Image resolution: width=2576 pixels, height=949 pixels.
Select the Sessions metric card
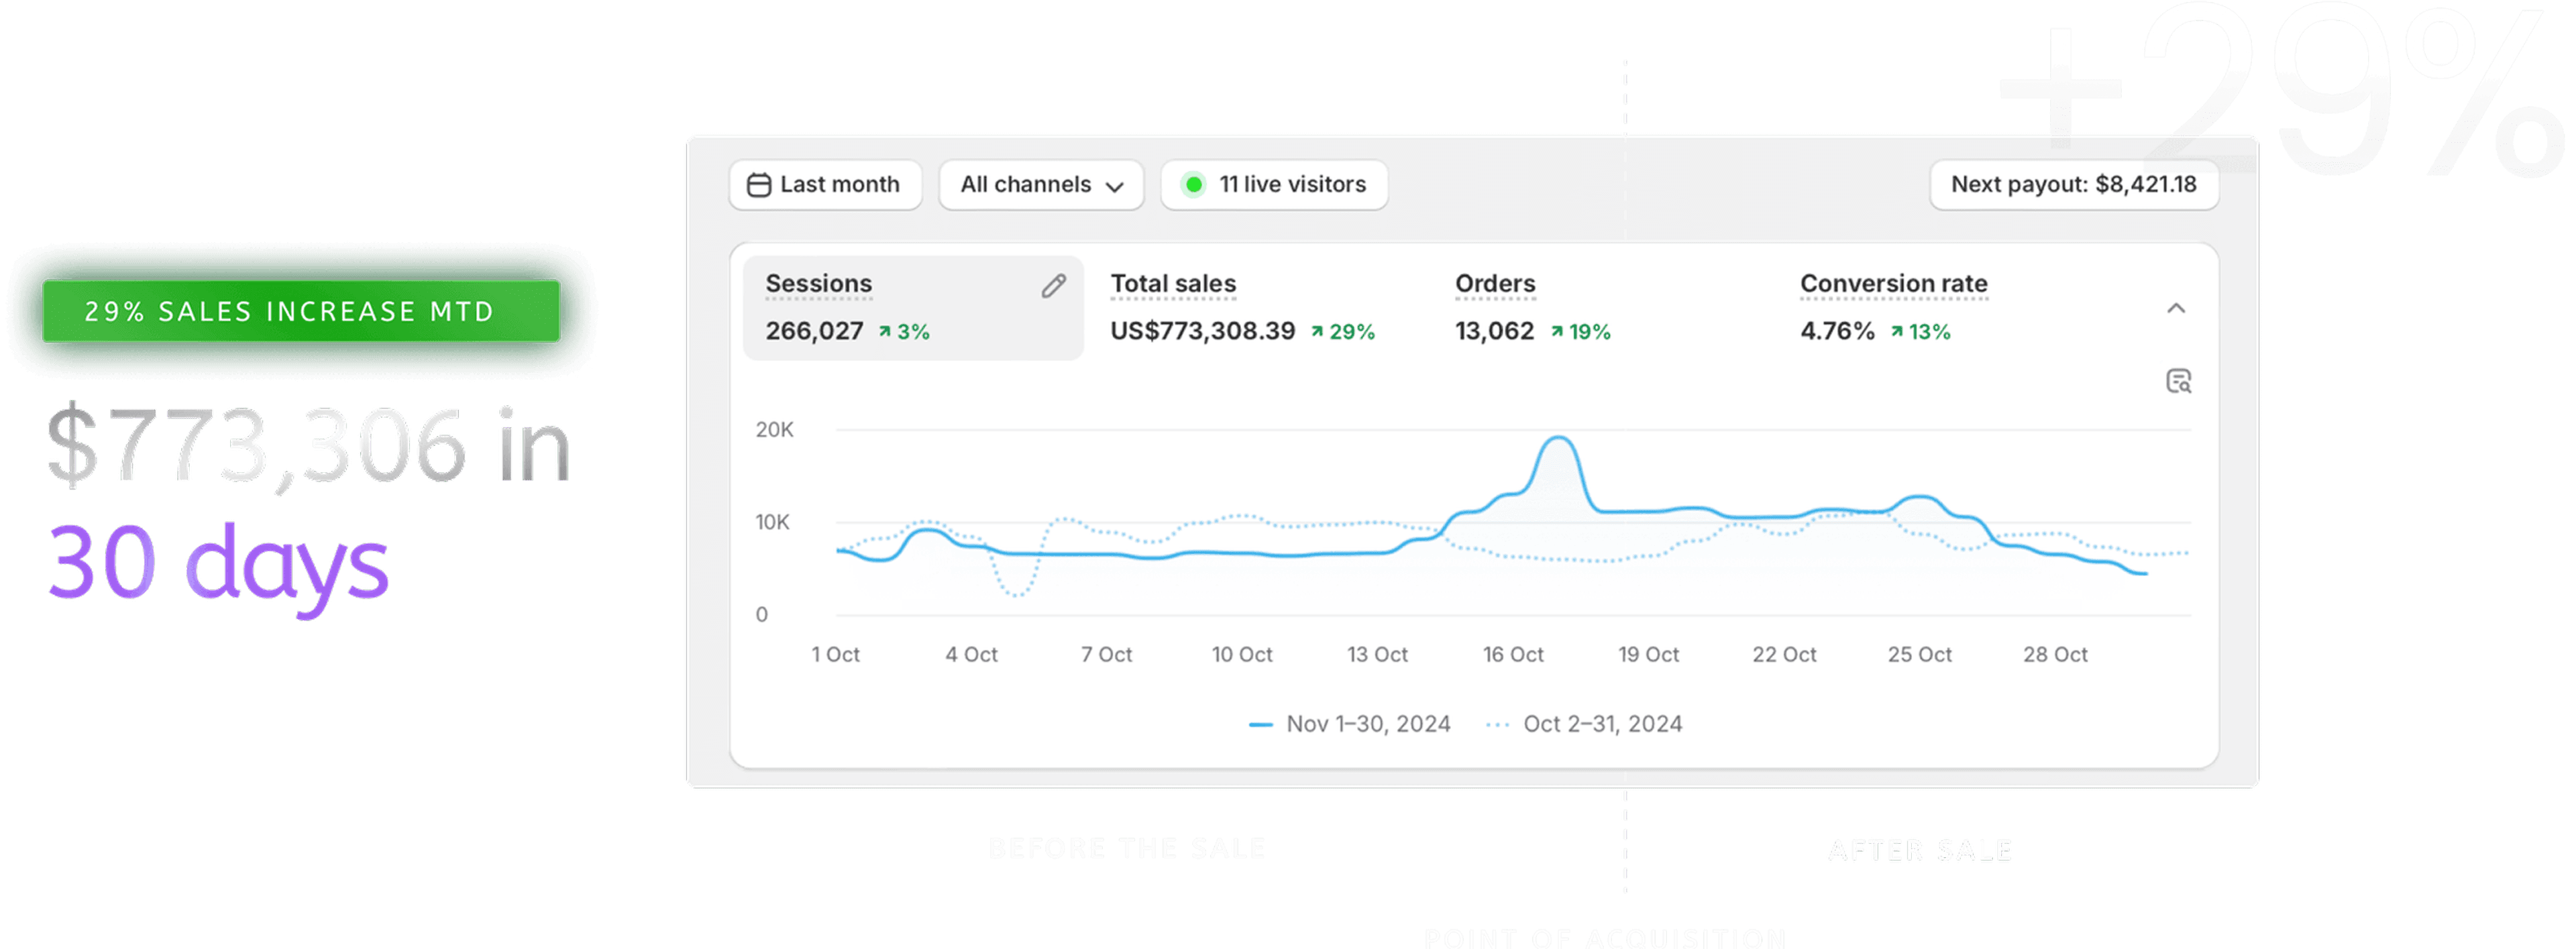[x=913, y=308]
